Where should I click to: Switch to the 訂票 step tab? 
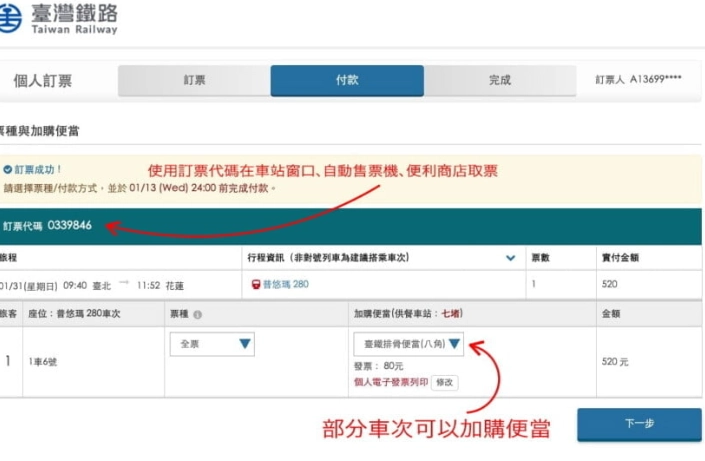click(194, 81)
